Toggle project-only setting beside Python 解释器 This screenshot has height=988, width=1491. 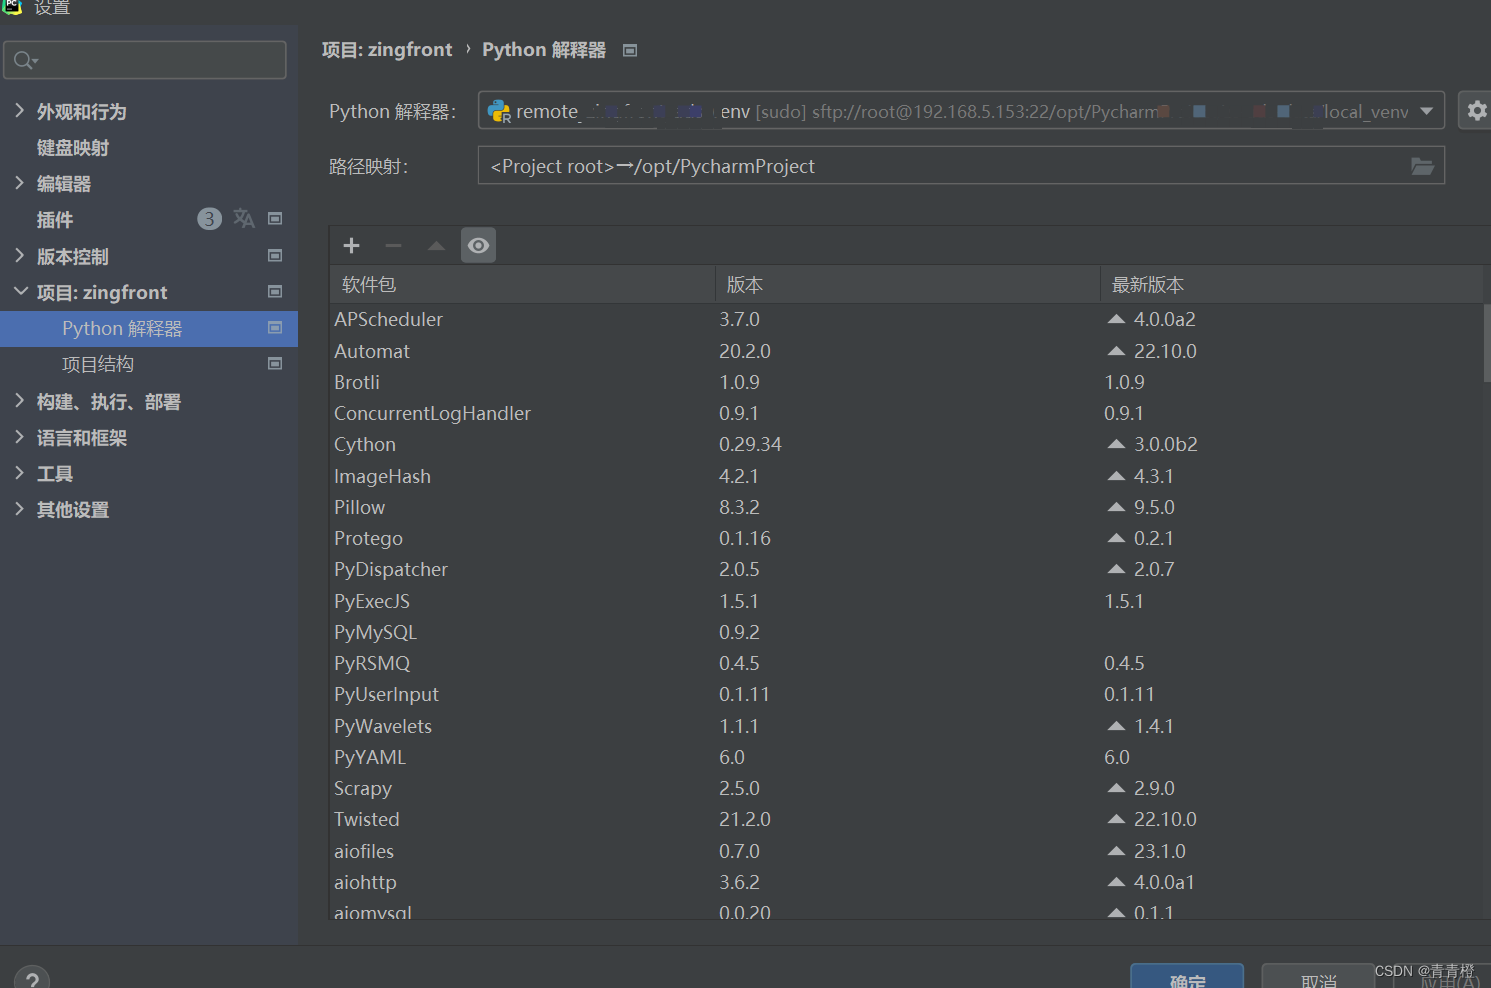click(274, 328)
